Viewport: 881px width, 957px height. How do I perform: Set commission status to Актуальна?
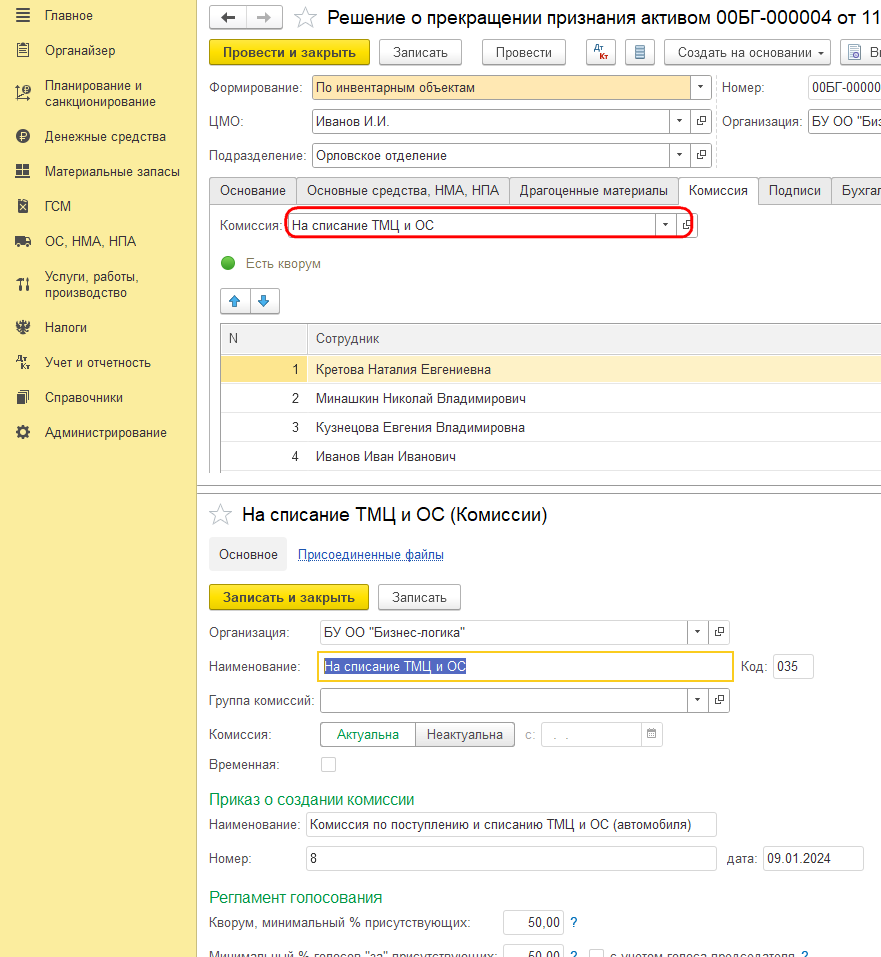pos(368,734)
